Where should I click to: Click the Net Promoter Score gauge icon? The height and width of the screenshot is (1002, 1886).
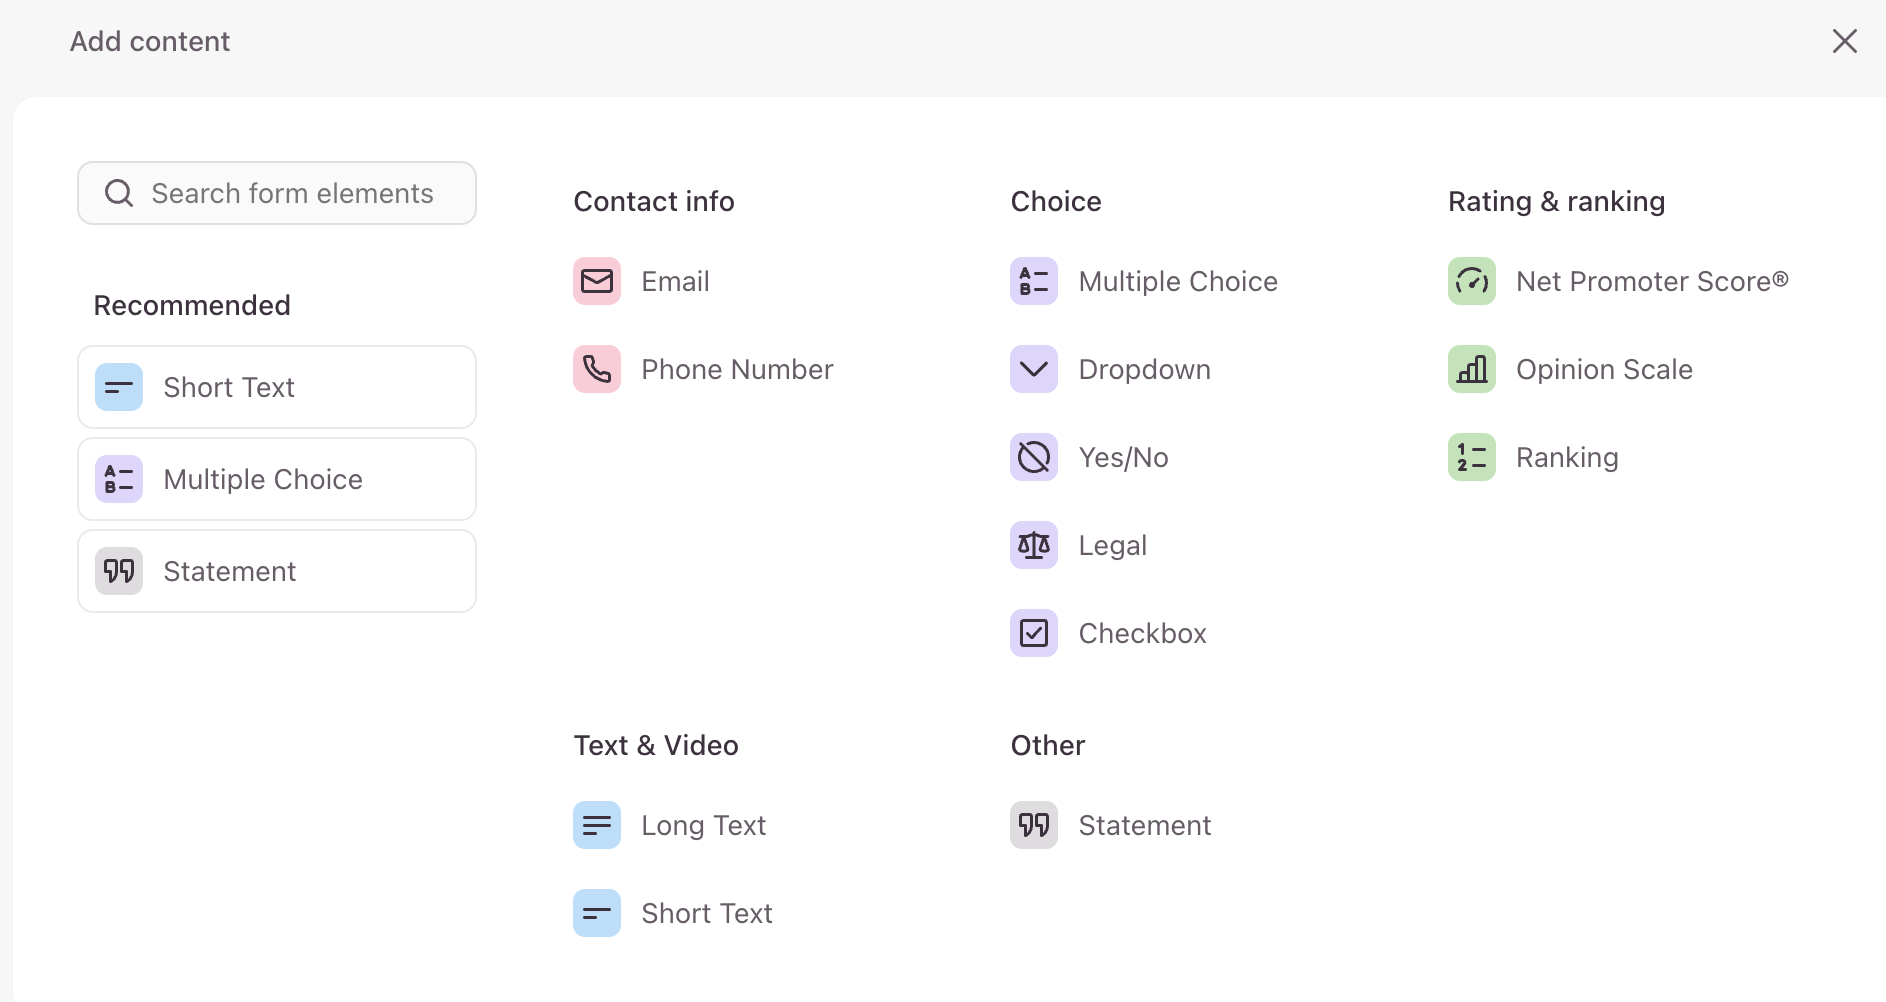pos(1472,281)
